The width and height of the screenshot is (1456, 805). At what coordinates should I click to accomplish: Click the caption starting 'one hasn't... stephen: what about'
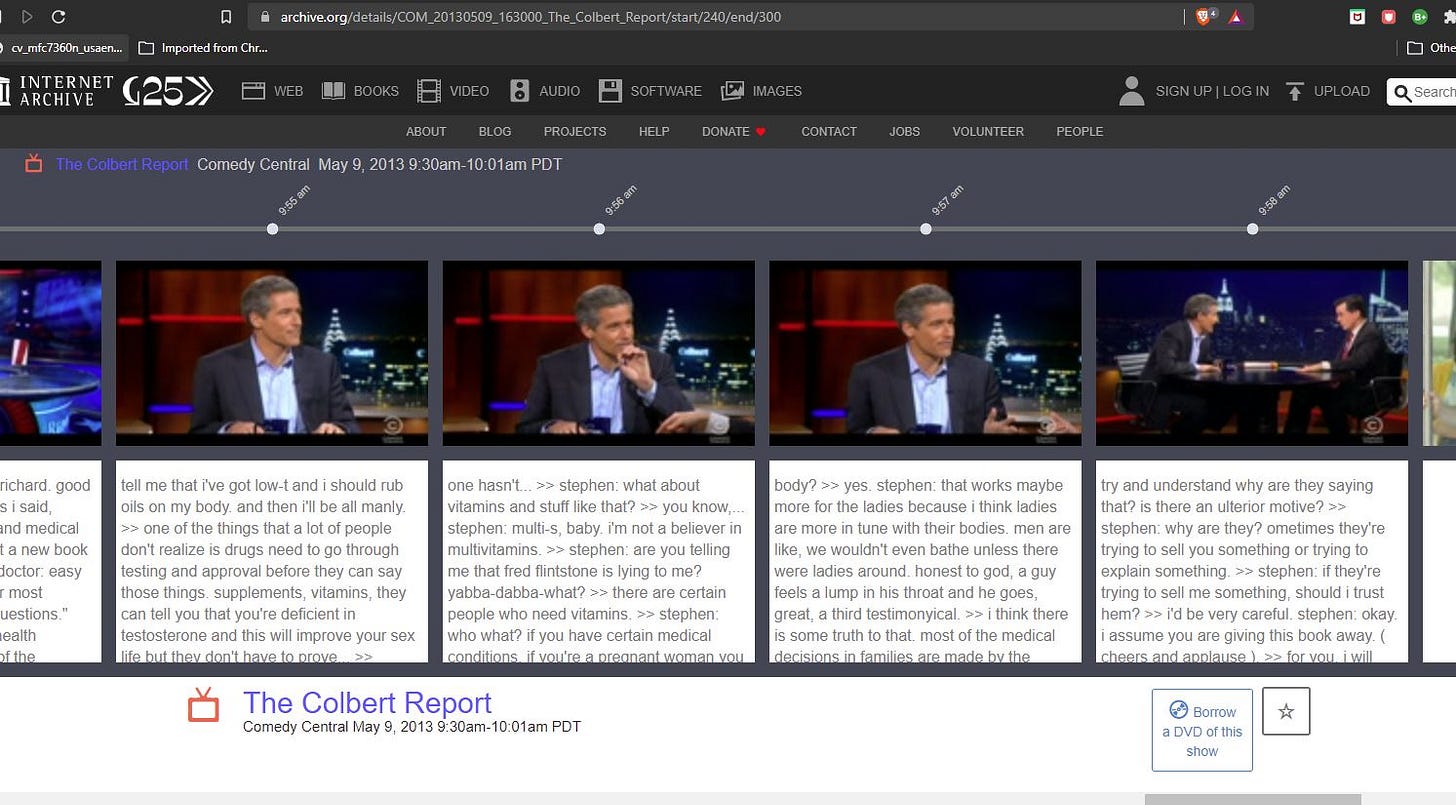599,561
